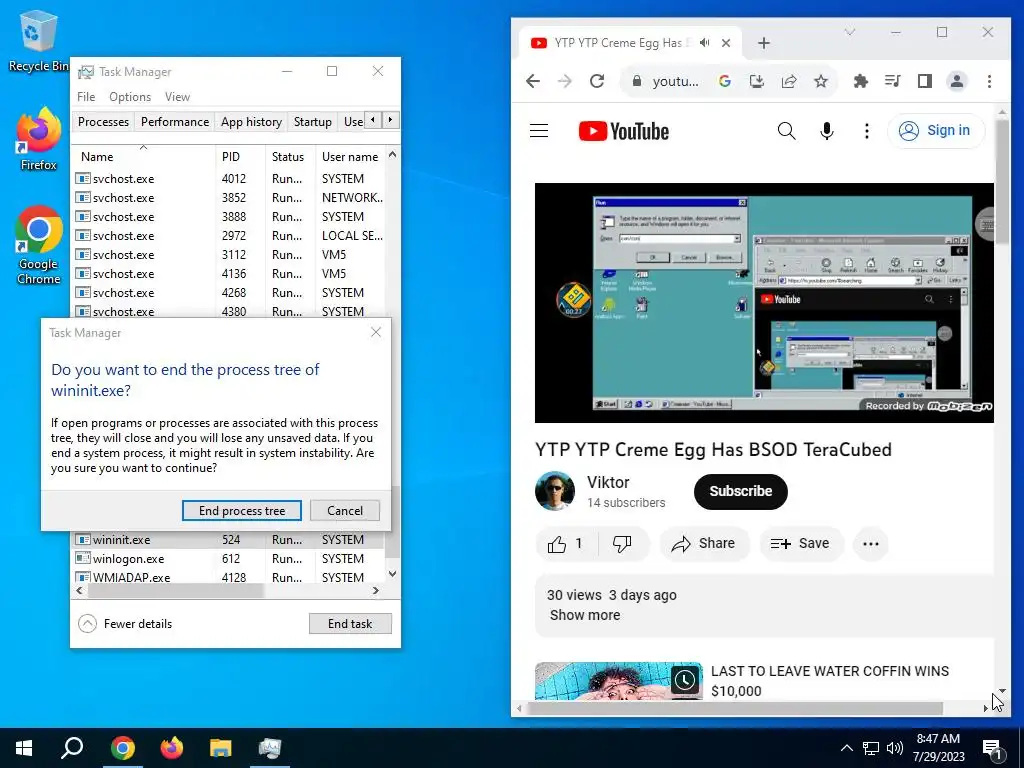Click the share page icon in address bar
Screen dimensions: 1024x768
789,81
